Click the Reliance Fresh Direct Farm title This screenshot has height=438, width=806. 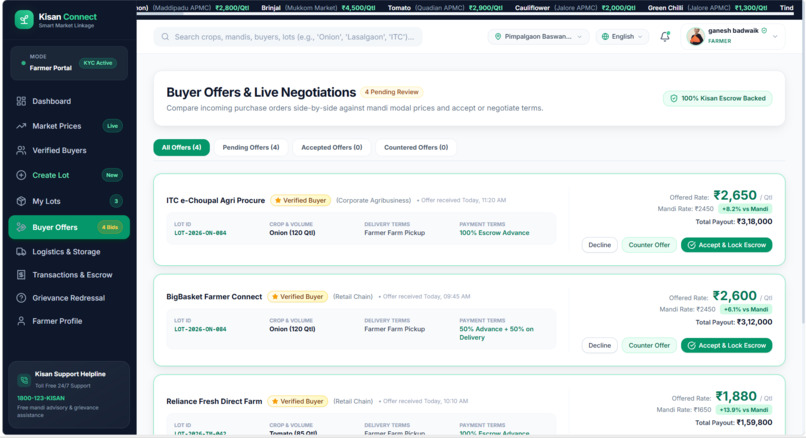pyautogui.click(x=214, y=402)
